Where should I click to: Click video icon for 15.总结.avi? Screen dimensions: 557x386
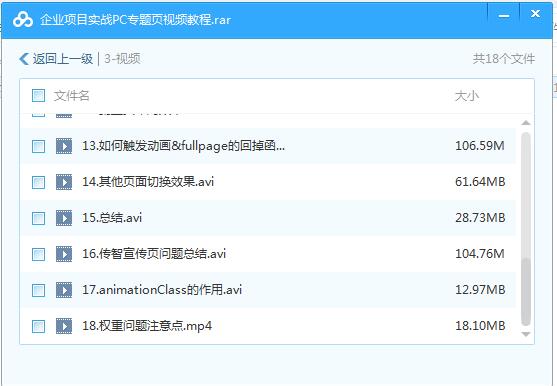(64, 218)
